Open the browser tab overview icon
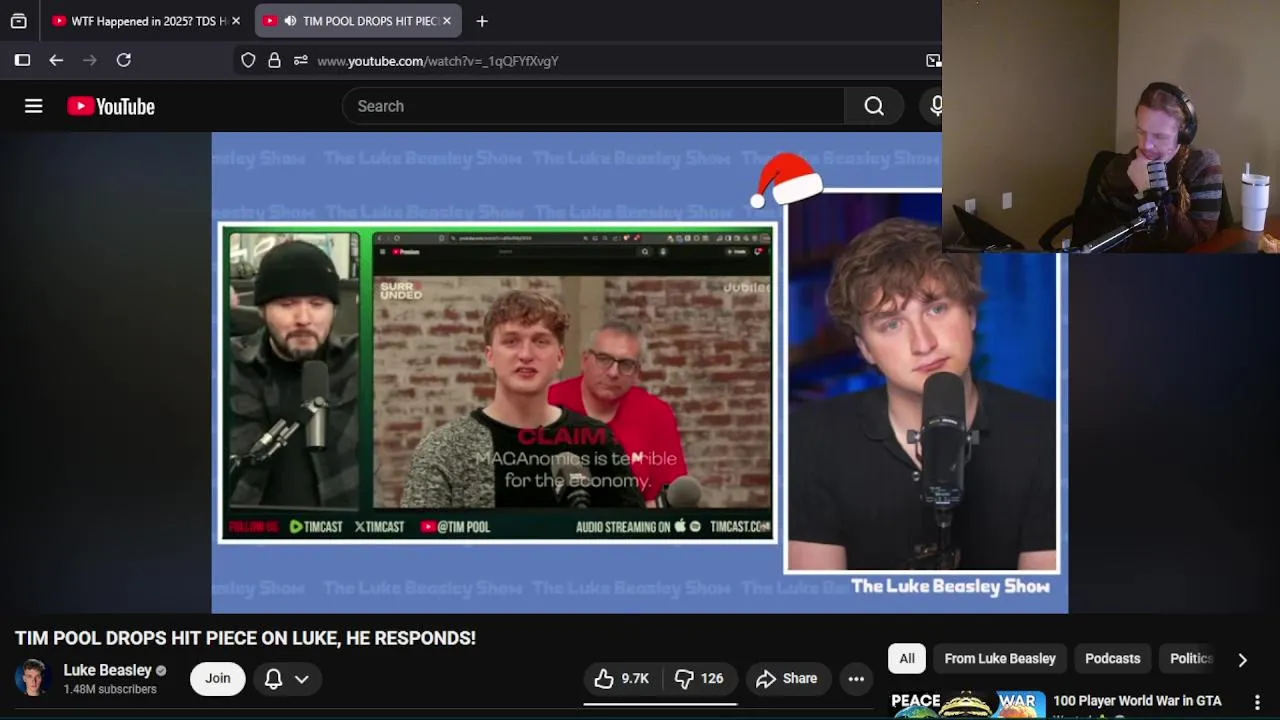 point(18,21)
